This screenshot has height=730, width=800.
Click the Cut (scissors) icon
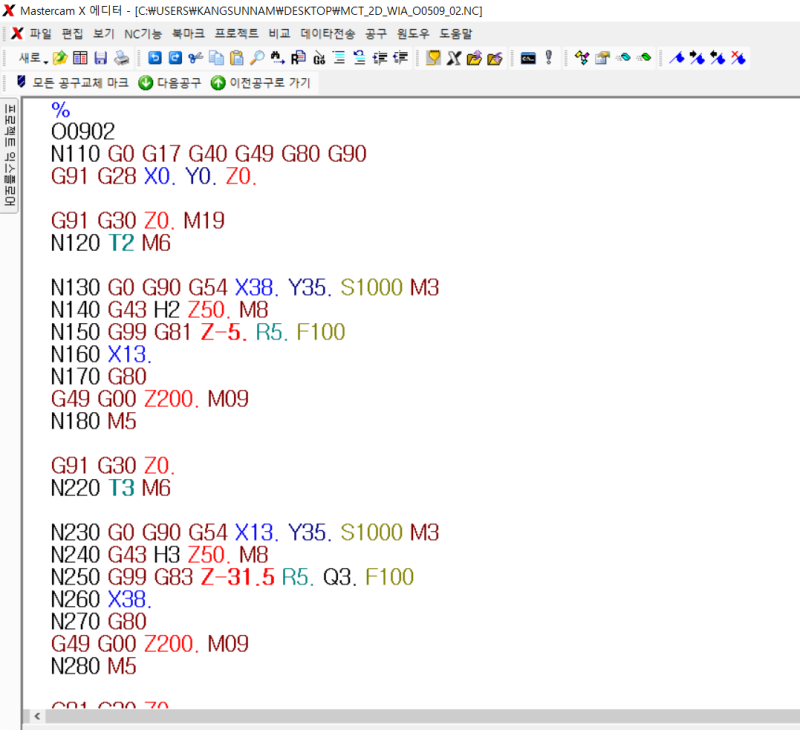[x=195, y=58]
